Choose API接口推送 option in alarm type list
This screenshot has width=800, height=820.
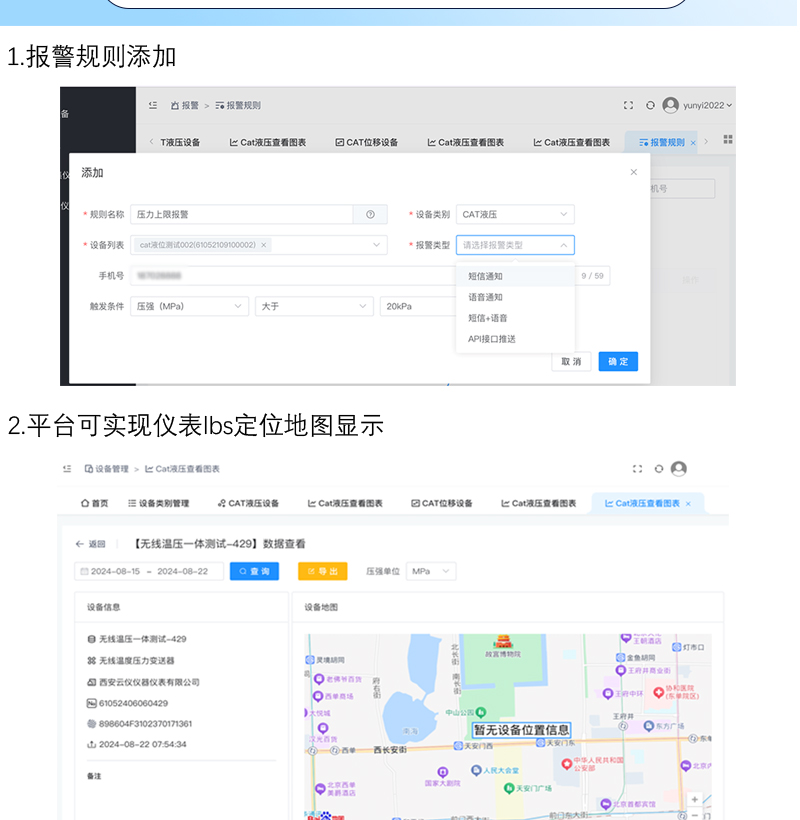492,339
